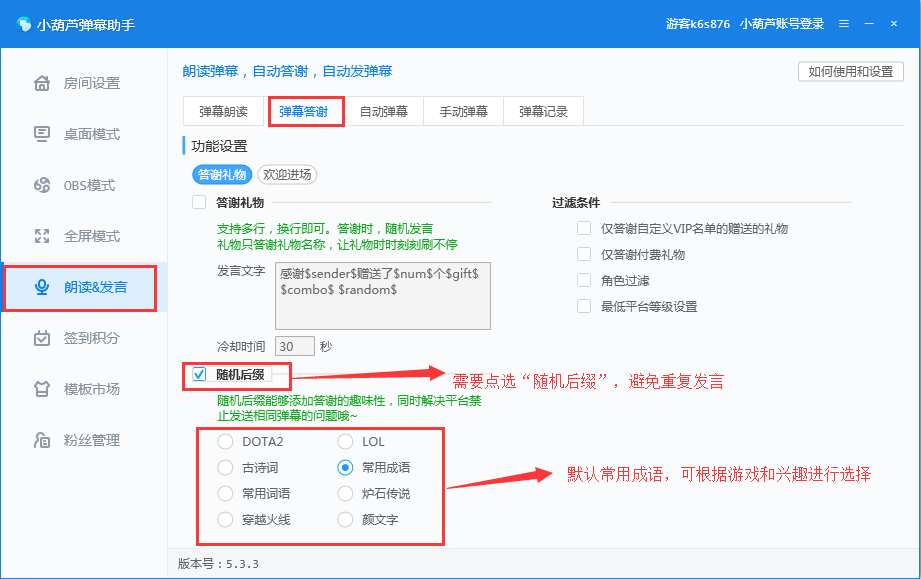Open 粉丝管理 section
The image size is (921, 579).
click(84, 440)
